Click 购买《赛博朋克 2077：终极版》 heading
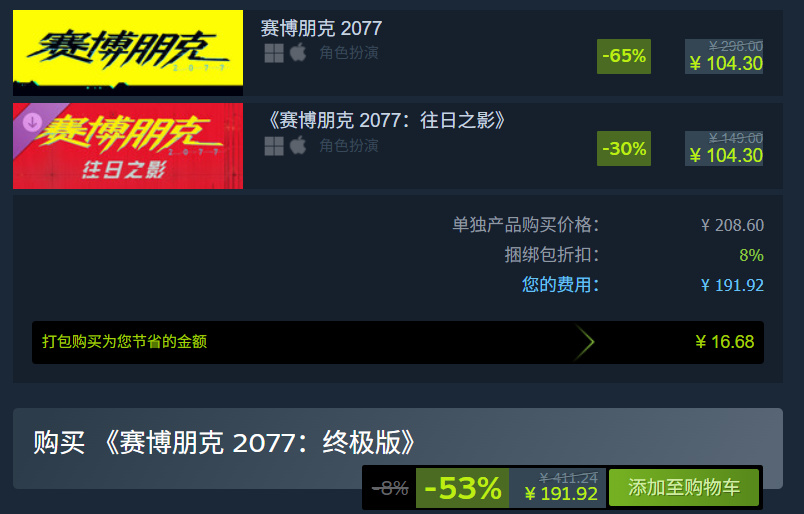The height and width of the screenshot is (514, 804). pyautogui.click(x=224, y=442)
